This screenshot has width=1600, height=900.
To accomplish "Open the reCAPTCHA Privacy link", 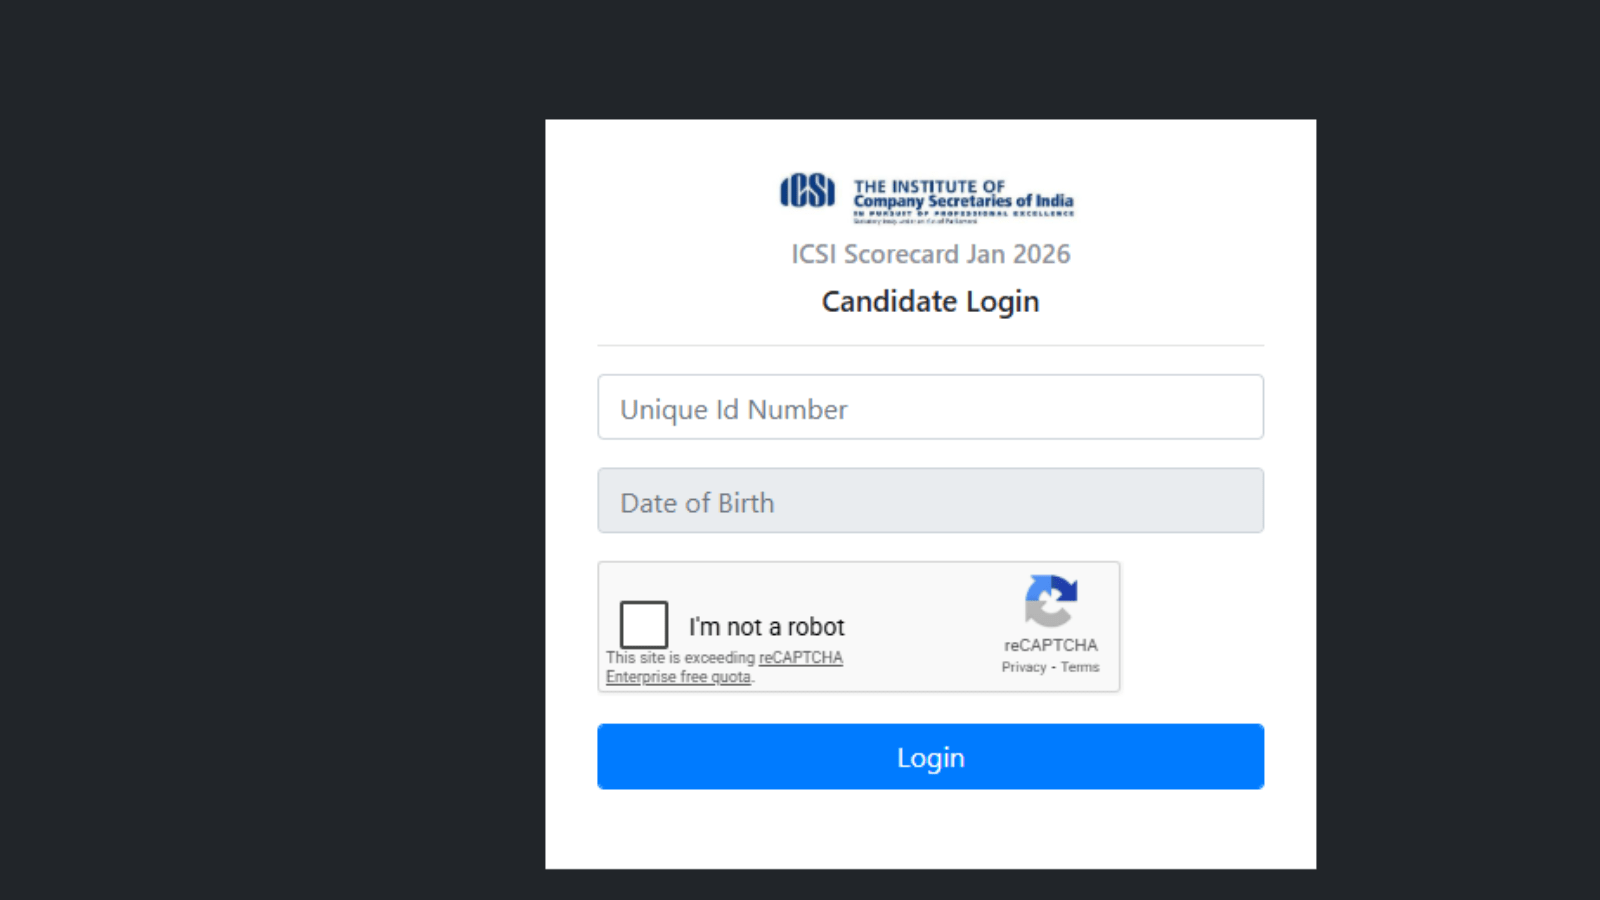I will pos(1023,667).
